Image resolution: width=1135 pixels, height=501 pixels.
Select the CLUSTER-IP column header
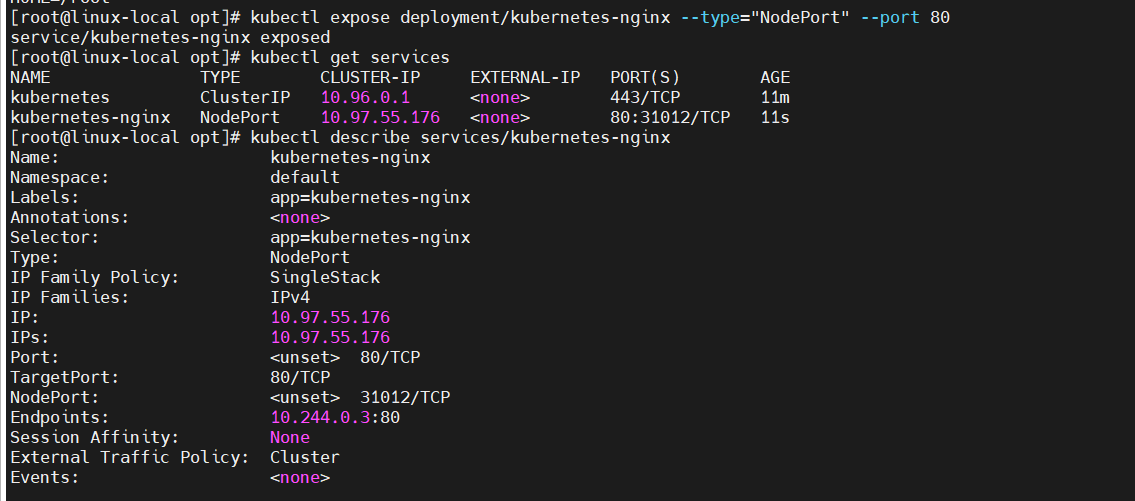(370, 77)
